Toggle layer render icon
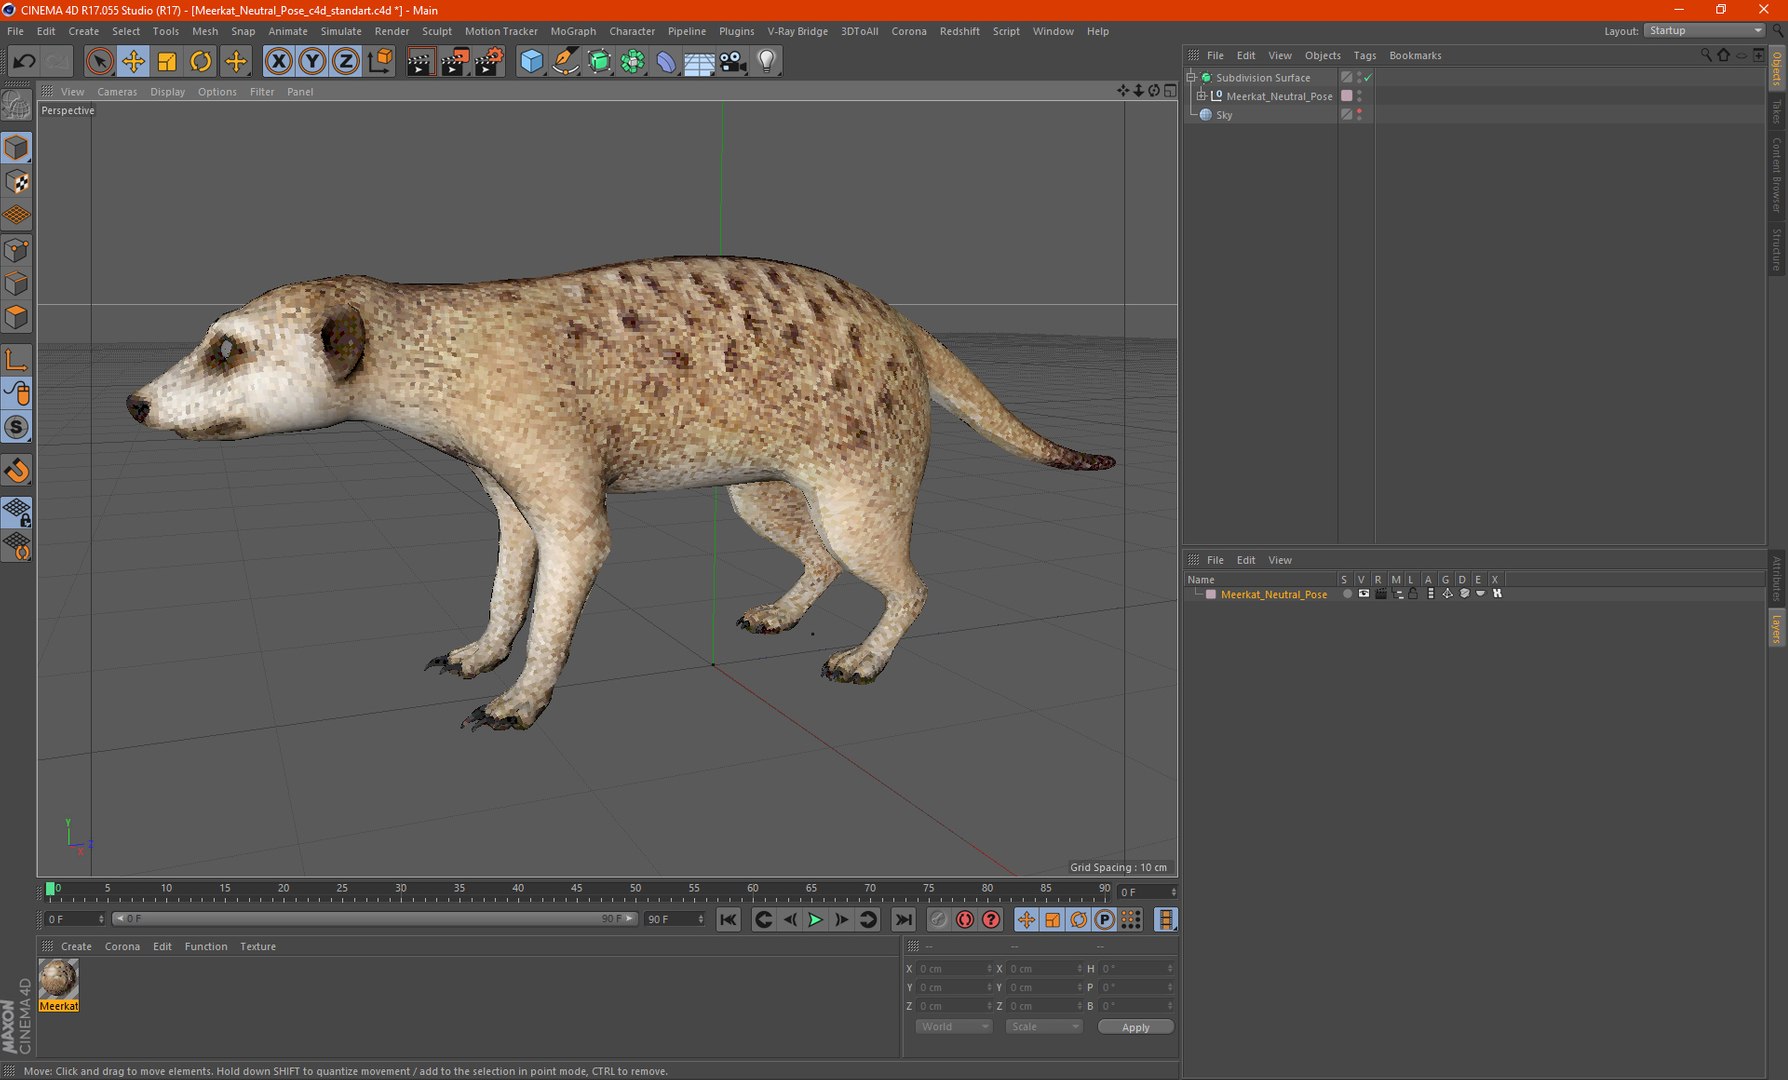1788x1080 pixels. 1381,594
